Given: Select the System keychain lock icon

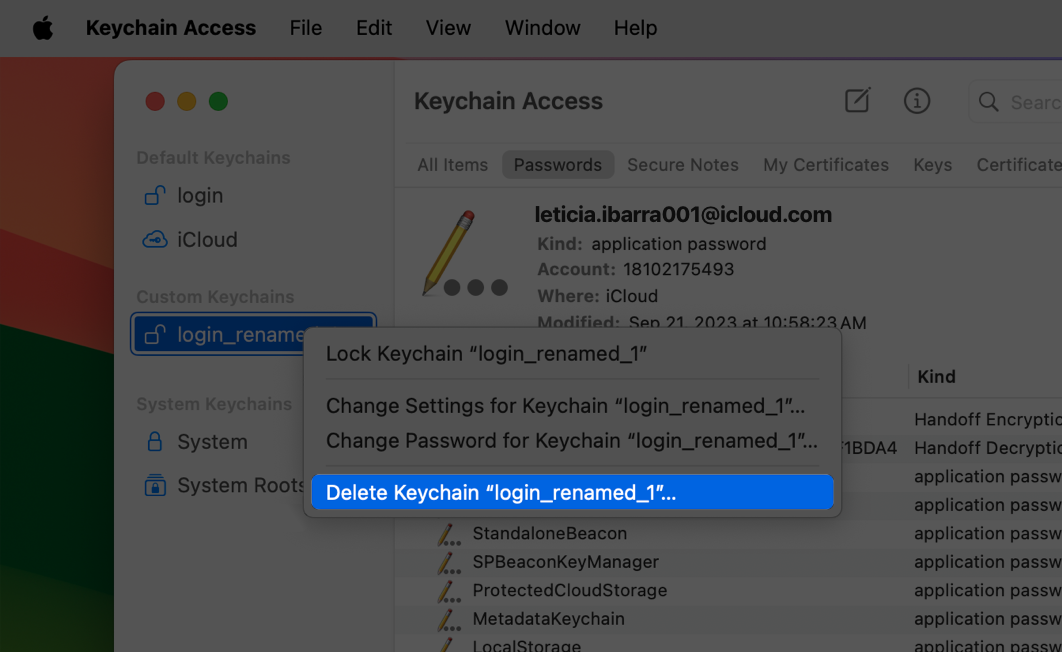Looking at the screenshot, I should point(155,442).
